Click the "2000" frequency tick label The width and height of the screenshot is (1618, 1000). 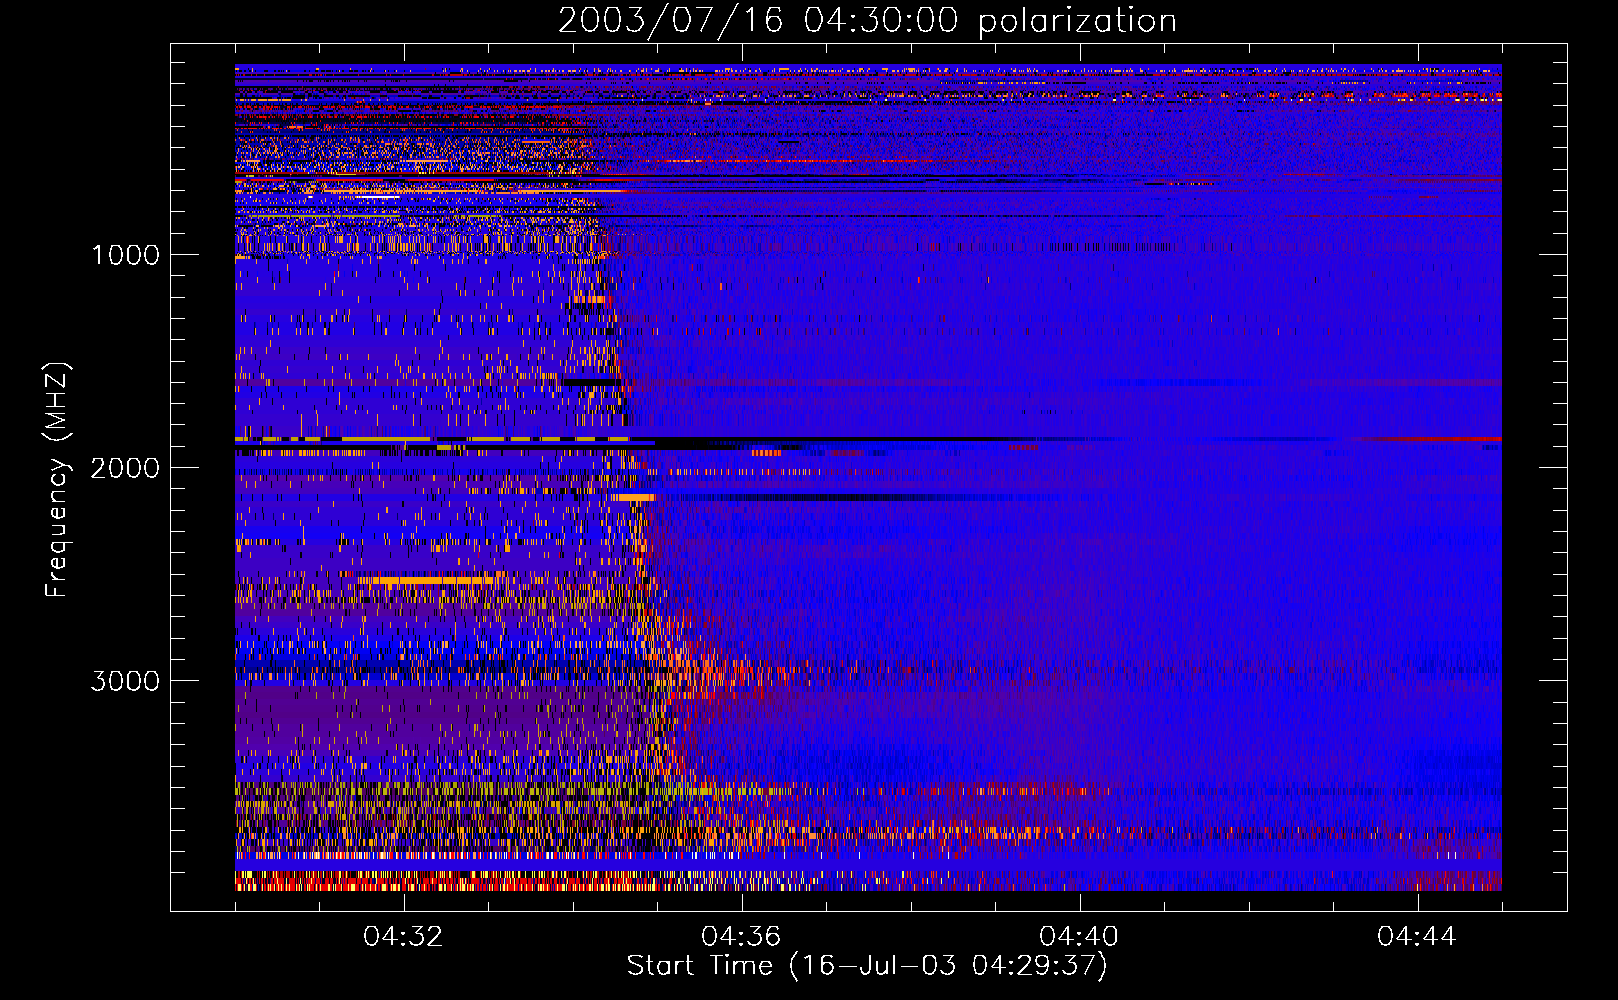tap(125, 468)
